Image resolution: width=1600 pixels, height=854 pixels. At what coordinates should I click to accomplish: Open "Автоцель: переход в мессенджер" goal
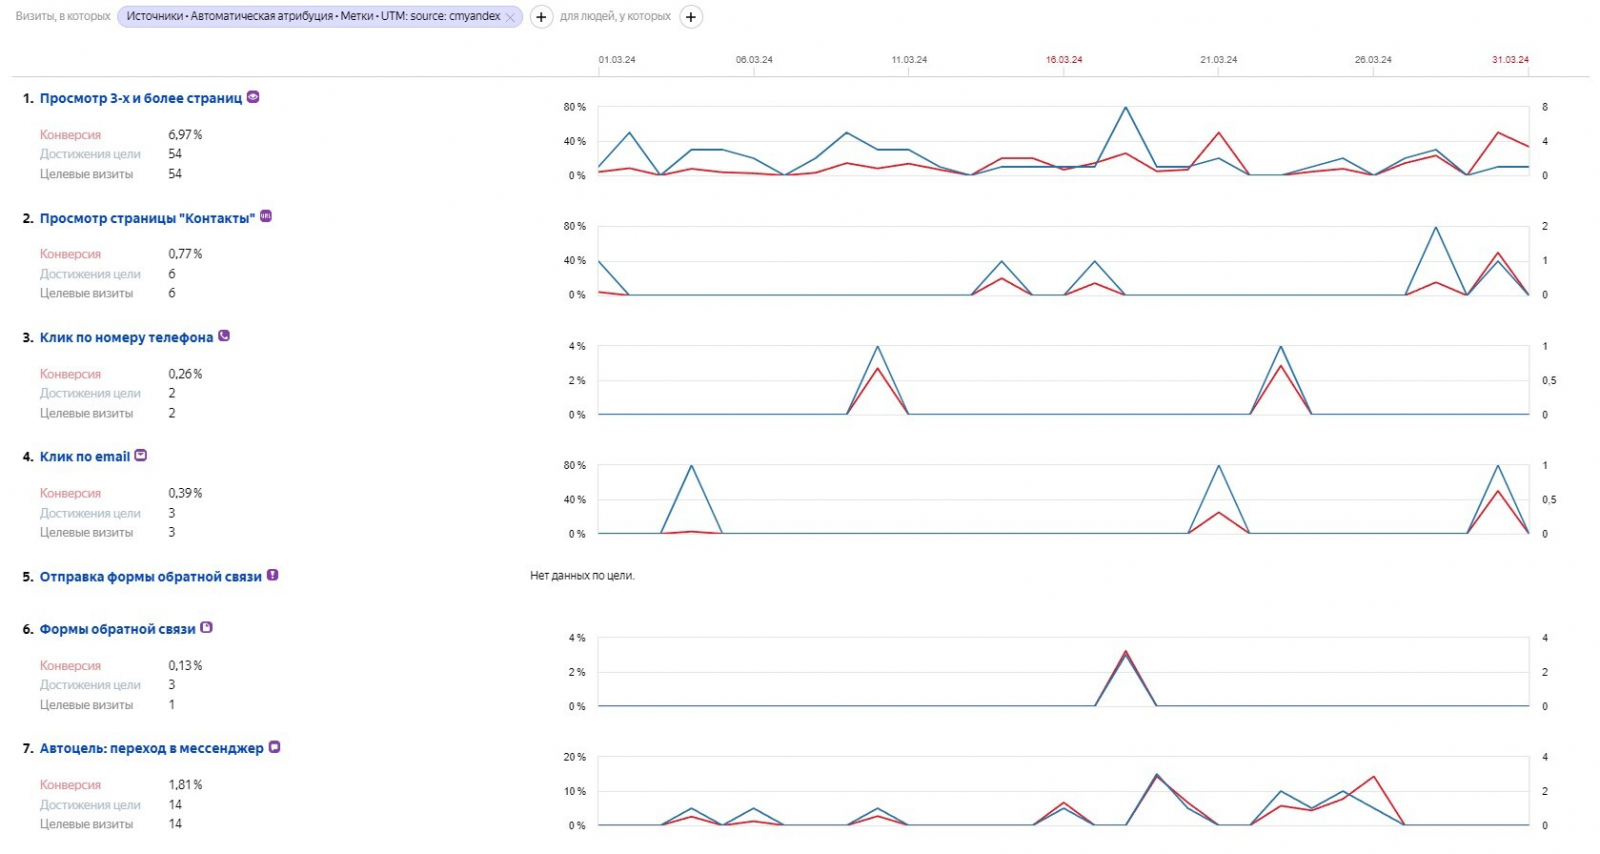(152, 748)
